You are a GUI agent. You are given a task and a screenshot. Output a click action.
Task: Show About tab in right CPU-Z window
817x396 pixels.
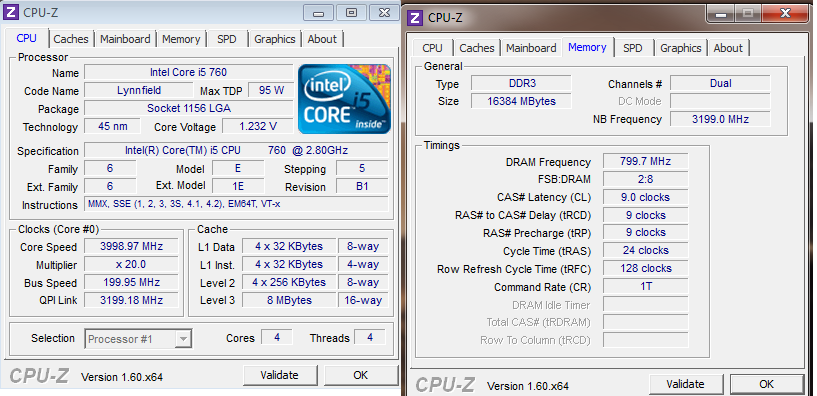[x=728, y=48]
